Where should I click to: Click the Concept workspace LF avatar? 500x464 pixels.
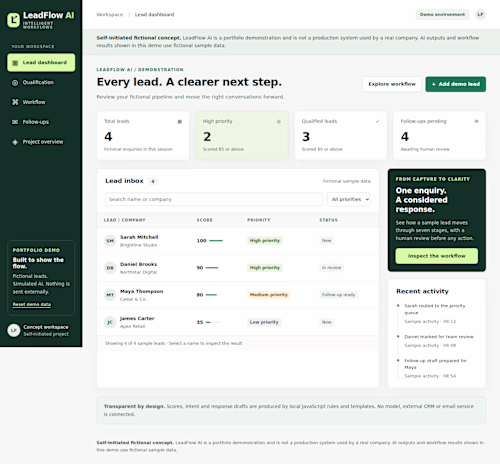(x=14, y=330)
